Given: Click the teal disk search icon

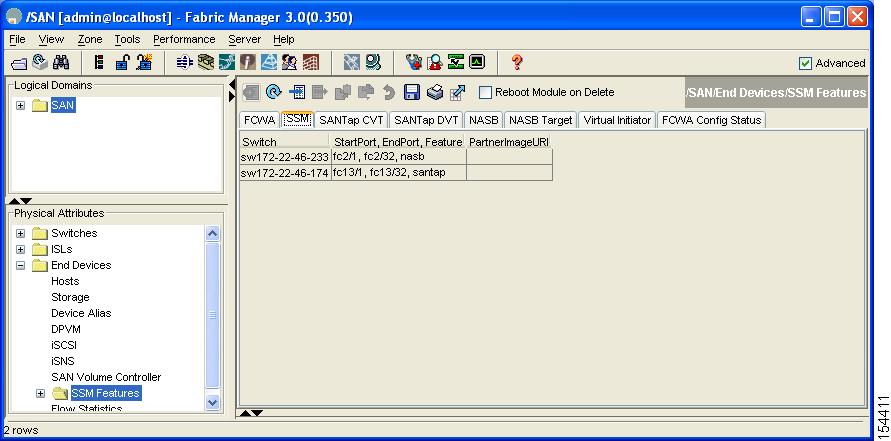Looking at the screenshot, I should coord(373,62).
